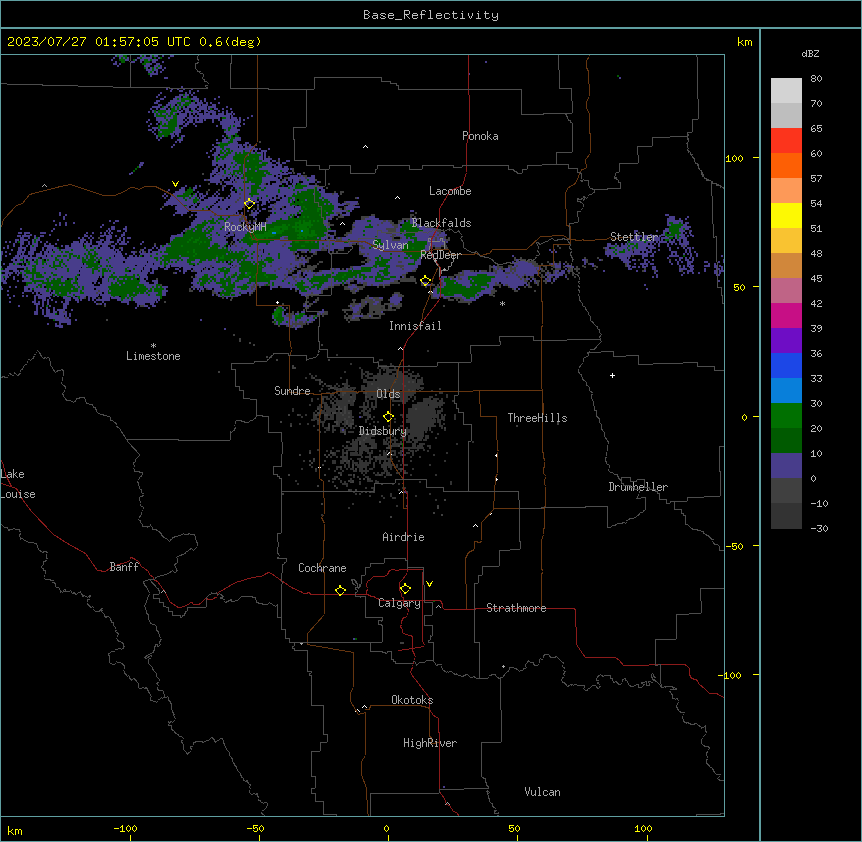Click the Cochrane town label
The image size is (862, 842).
(322, 568)
